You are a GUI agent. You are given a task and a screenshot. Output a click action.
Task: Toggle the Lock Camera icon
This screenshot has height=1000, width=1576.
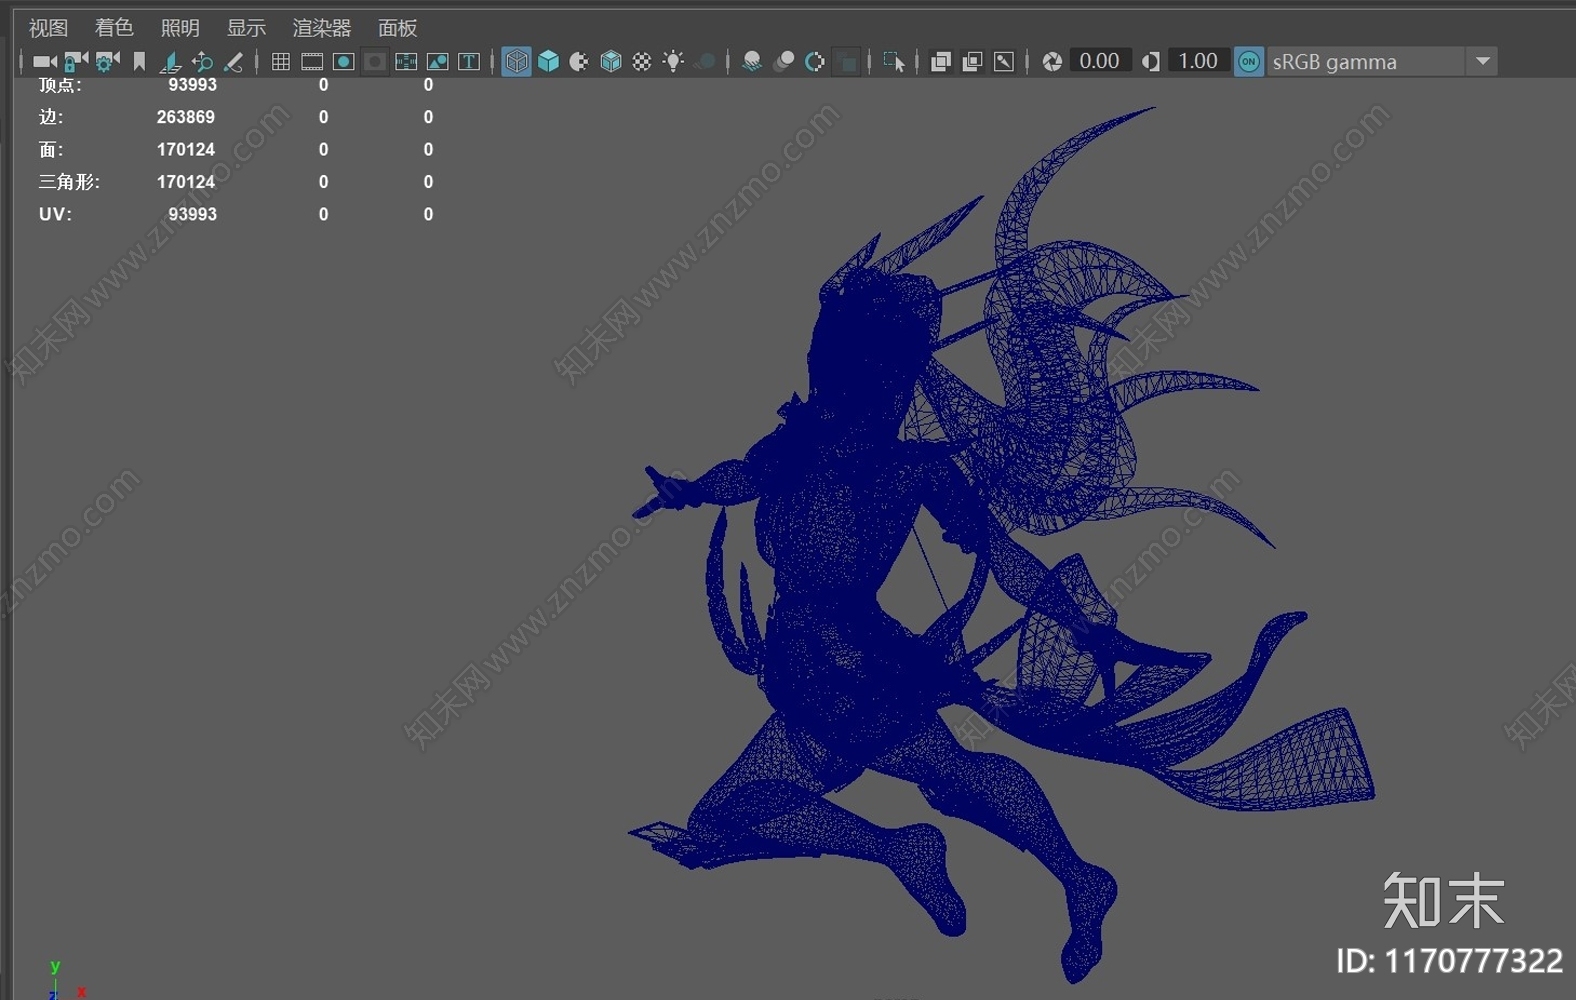[76, 62]
